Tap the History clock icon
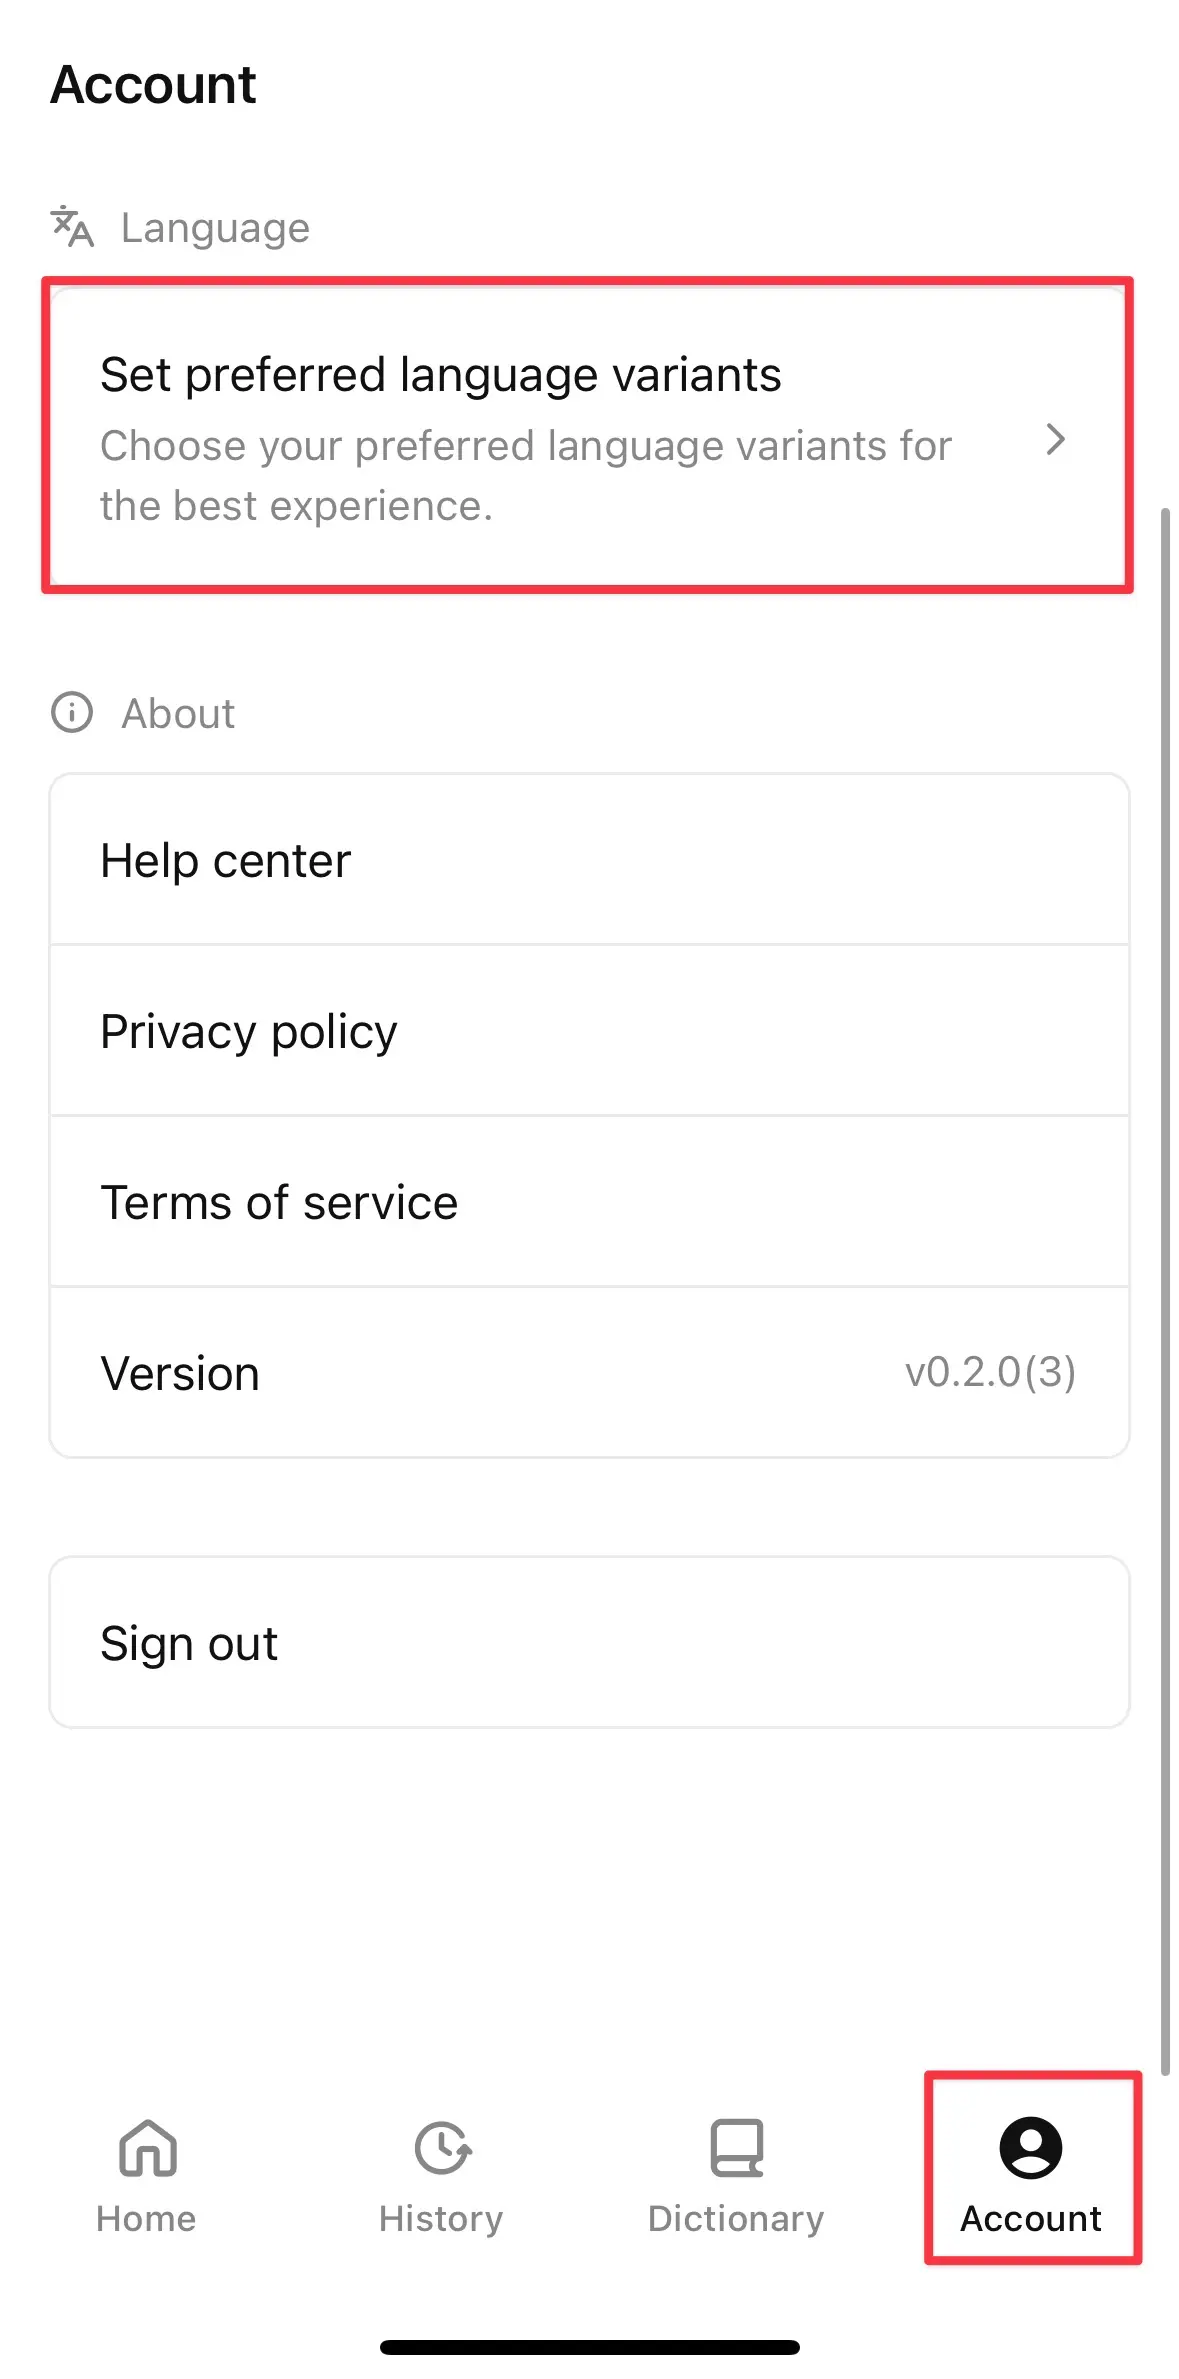The image size is (1179, 2379). coord(441,2147)
